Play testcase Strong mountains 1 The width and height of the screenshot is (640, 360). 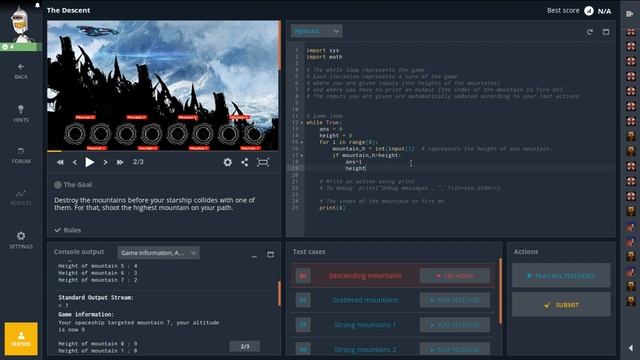455,325
